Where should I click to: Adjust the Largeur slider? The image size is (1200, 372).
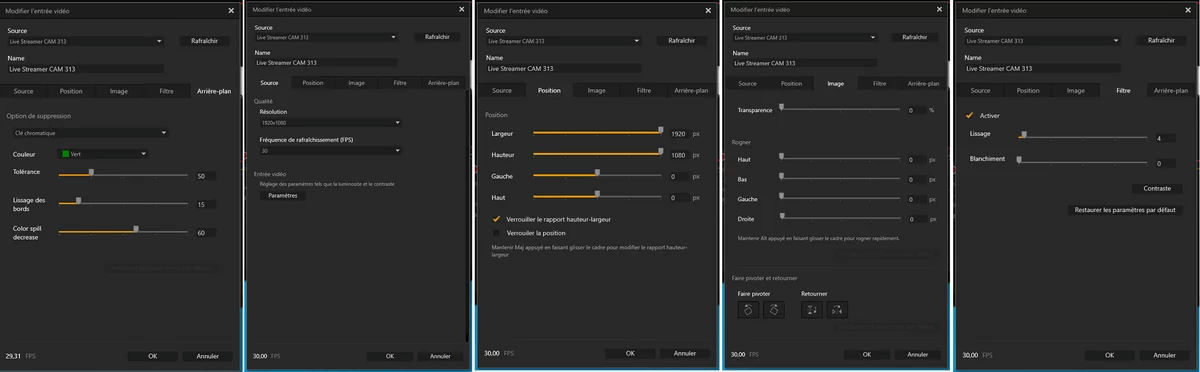pyautogui.click(x=598, y=131)
